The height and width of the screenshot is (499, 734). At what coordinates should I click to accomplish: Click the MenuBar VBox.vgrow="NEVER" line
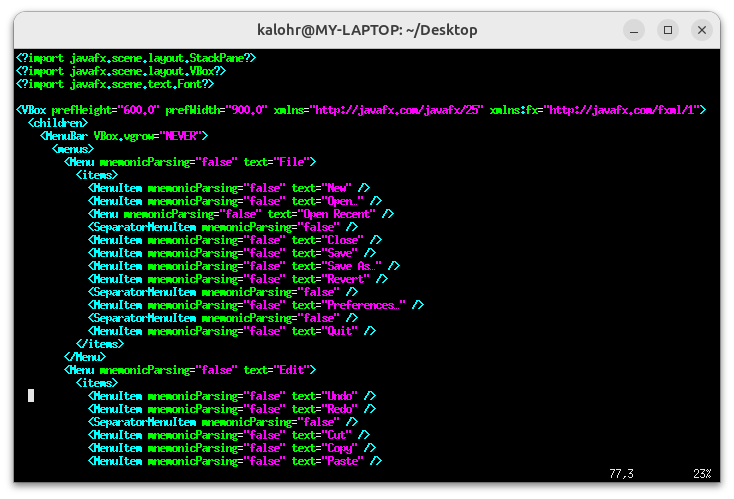123,135
